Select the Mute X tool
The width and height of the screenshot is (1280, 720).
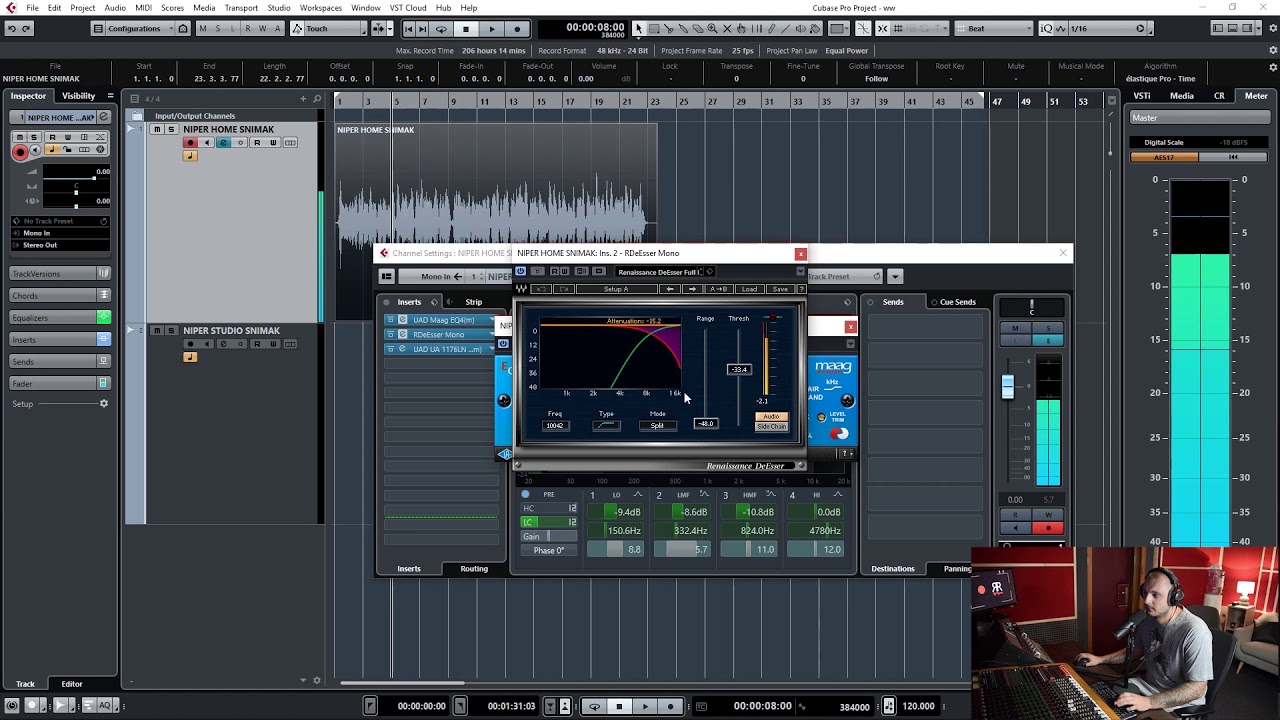tap(726, 28)
